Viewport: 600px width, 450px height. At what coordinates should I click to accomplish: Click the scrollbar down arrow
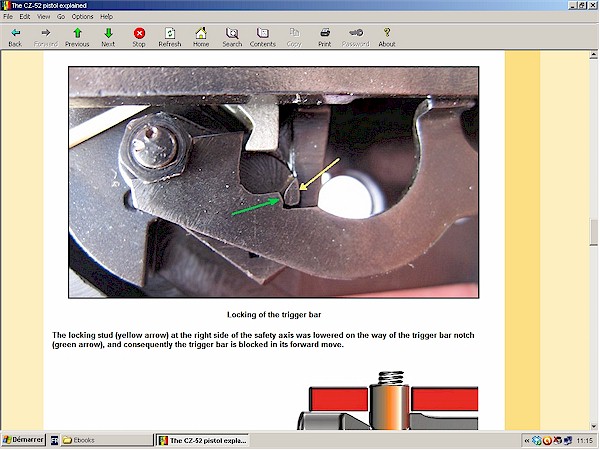[593, 426]
